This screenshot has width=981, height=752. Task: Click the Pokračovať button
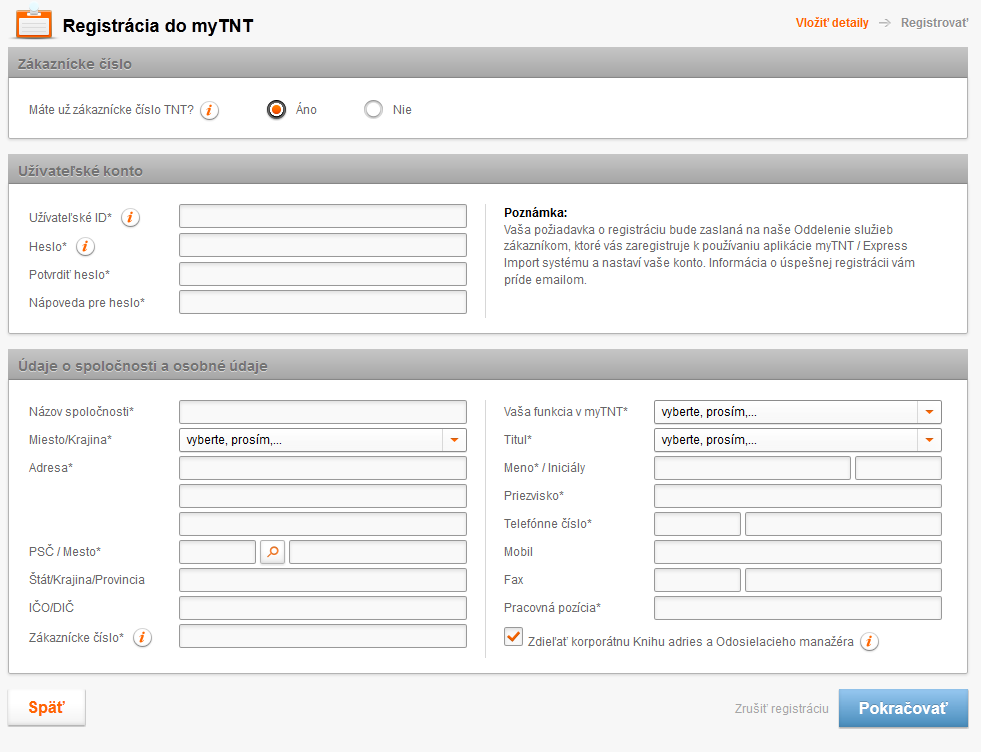coord(903,708)
